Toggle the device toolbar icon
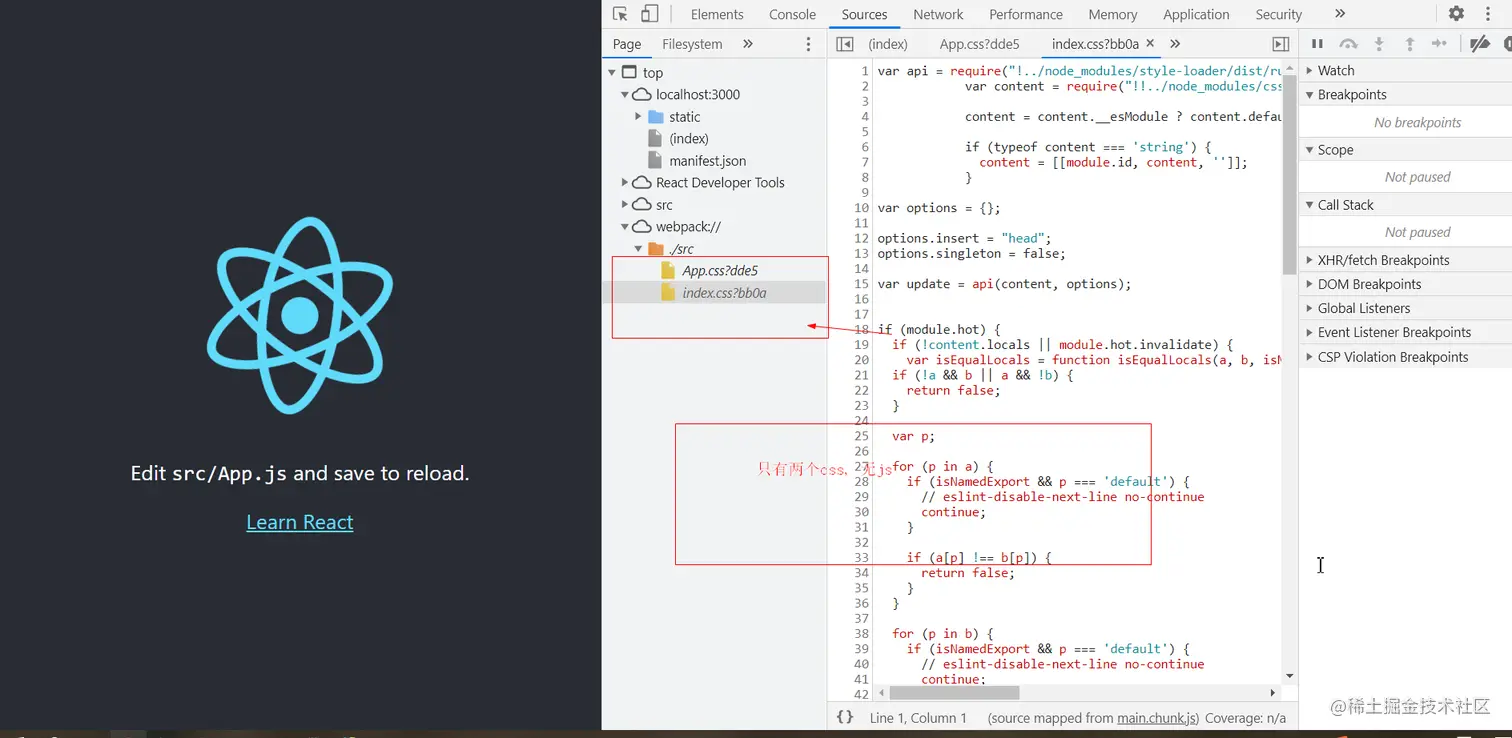The image size is (1512, 738). 650,14
